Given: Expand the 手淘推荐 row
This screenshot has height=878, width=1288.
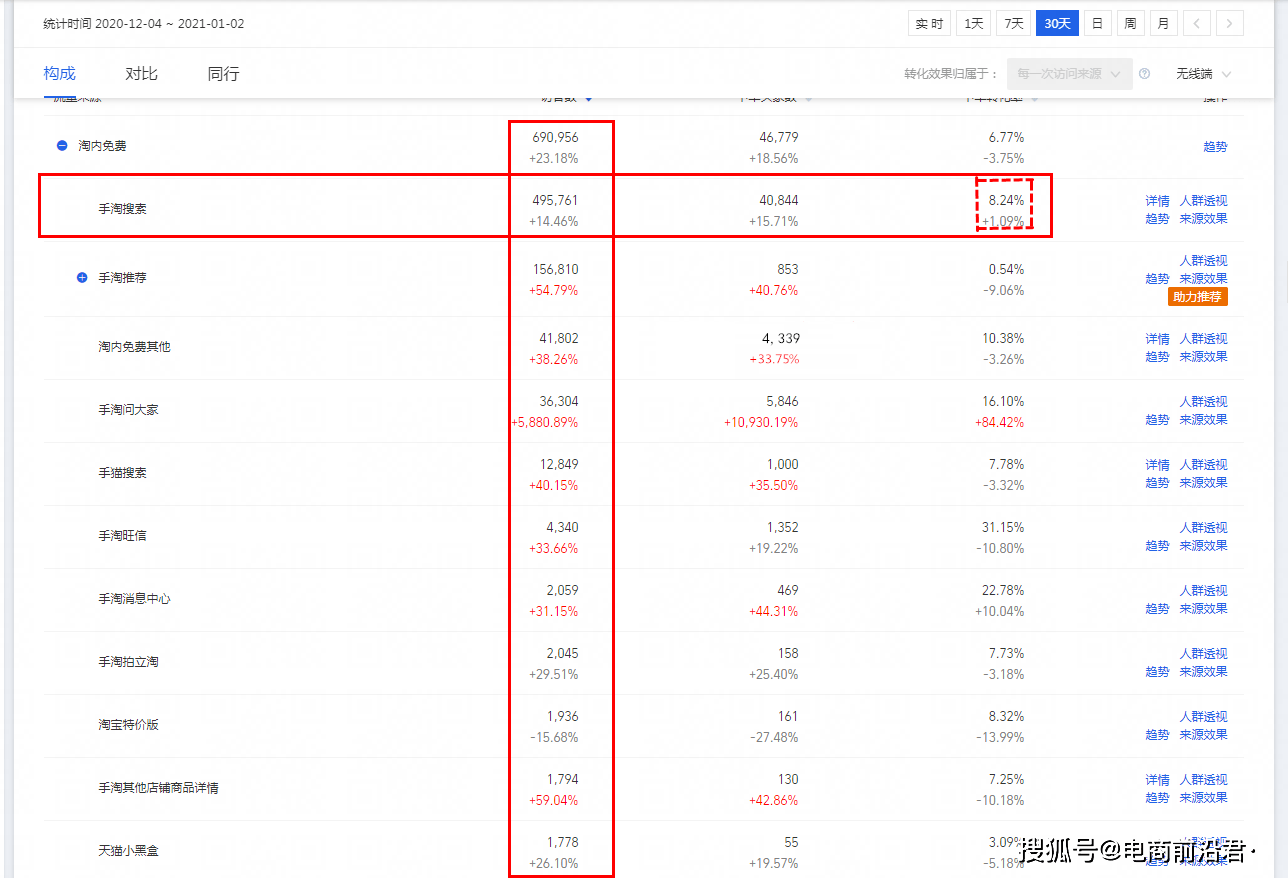Looking at the screenshot, I should 82,278.
